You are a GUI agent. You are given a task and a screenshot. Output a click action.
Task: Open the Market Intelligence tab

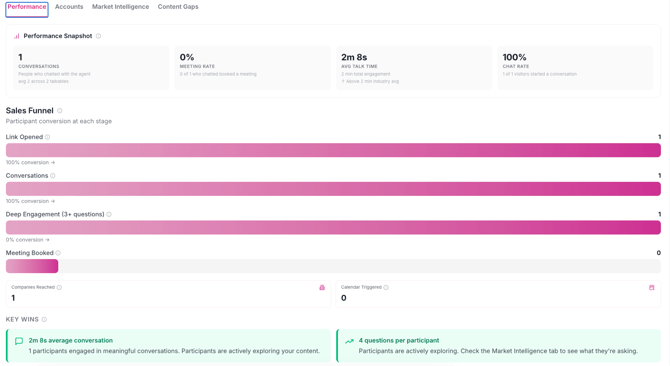[120, 7]
